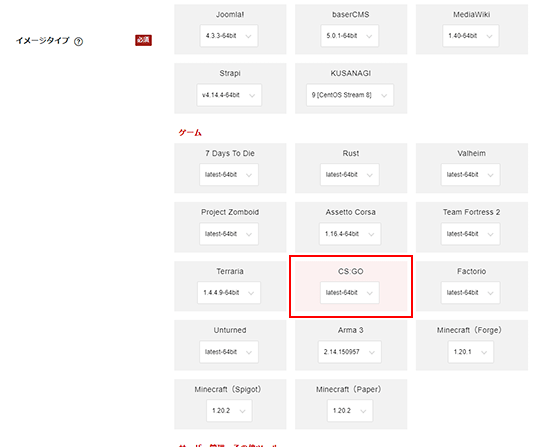
Task: Click the ゲーム section heading
Action: 190,133
